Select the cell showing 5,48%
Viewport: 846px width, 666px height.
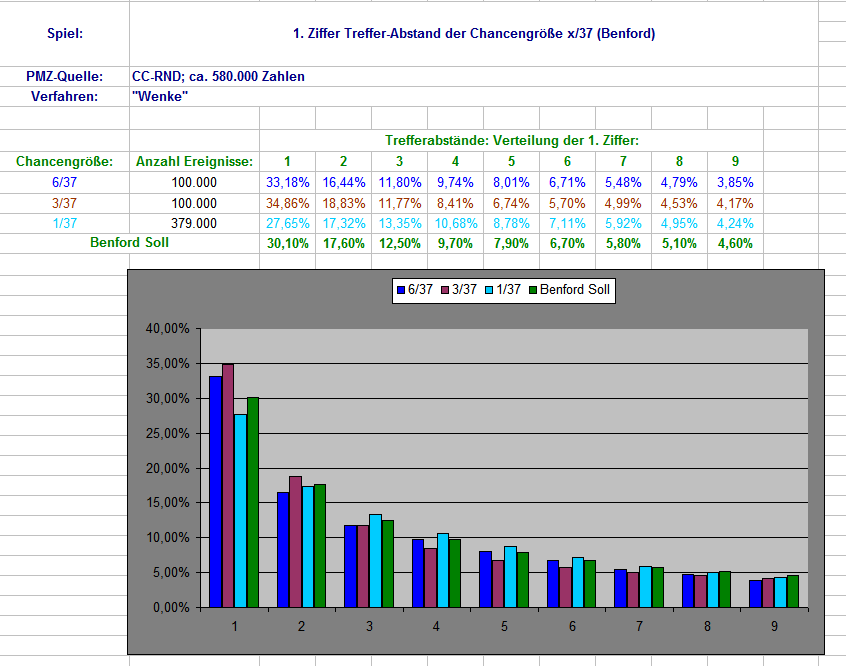(x=623, y=182)
